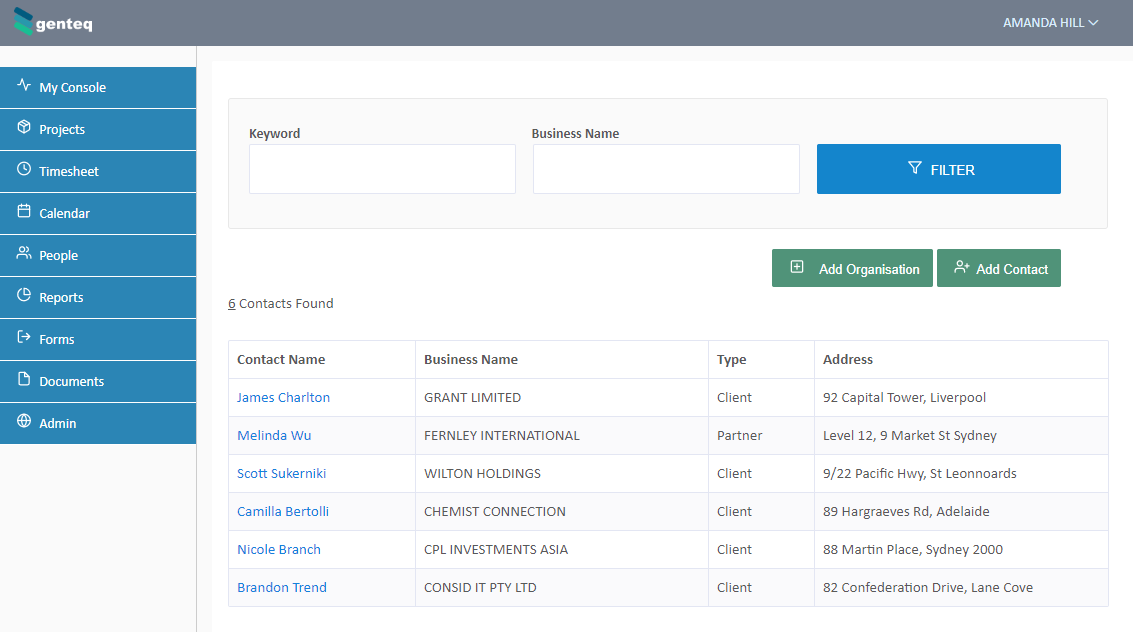1133x632 pixels.
Task: Open the People section
Action: pyautogui.click(x=98, y=255)
